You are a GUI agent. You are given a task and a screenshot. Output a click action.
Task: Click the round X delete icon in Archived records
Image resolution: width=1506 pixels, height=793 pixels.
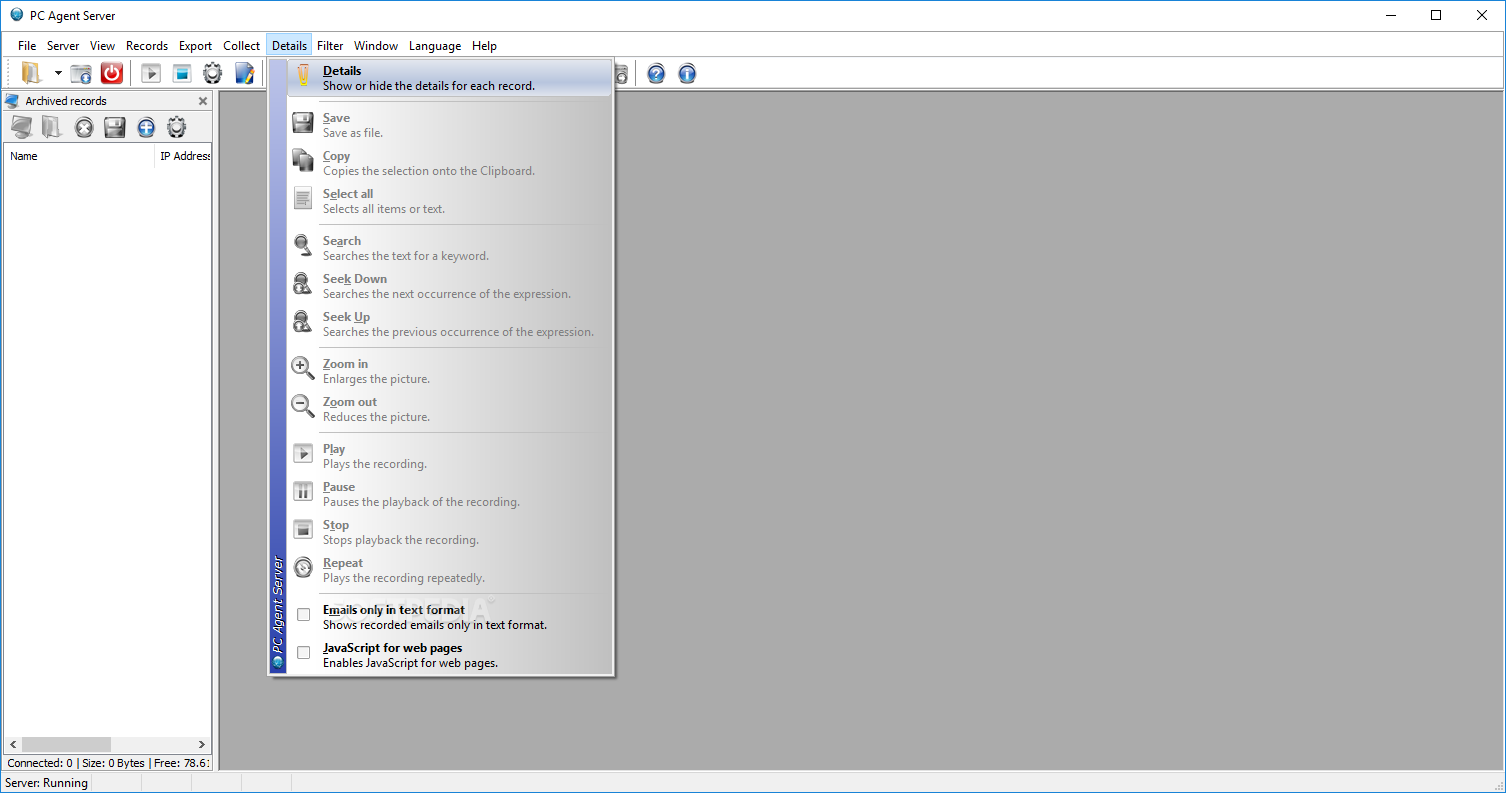pyautogui.click(x=84, y=127)
